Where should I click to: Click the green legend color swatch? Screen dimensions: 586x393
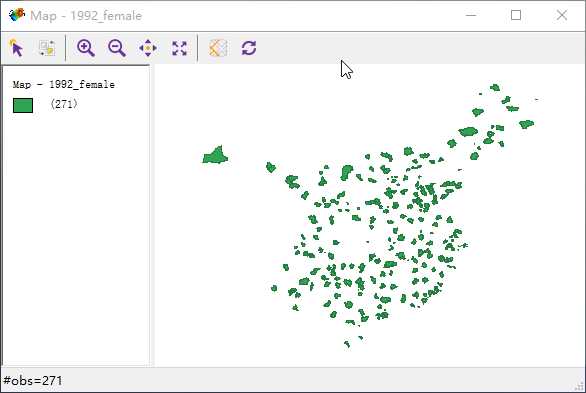(x=23, y=105)
